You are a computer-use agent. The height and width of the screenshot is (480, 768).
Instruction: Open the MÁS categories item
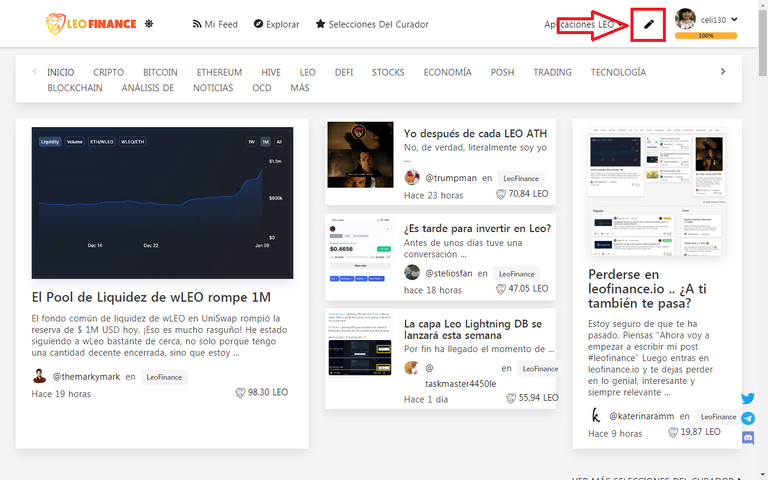(x=300, y=88)
